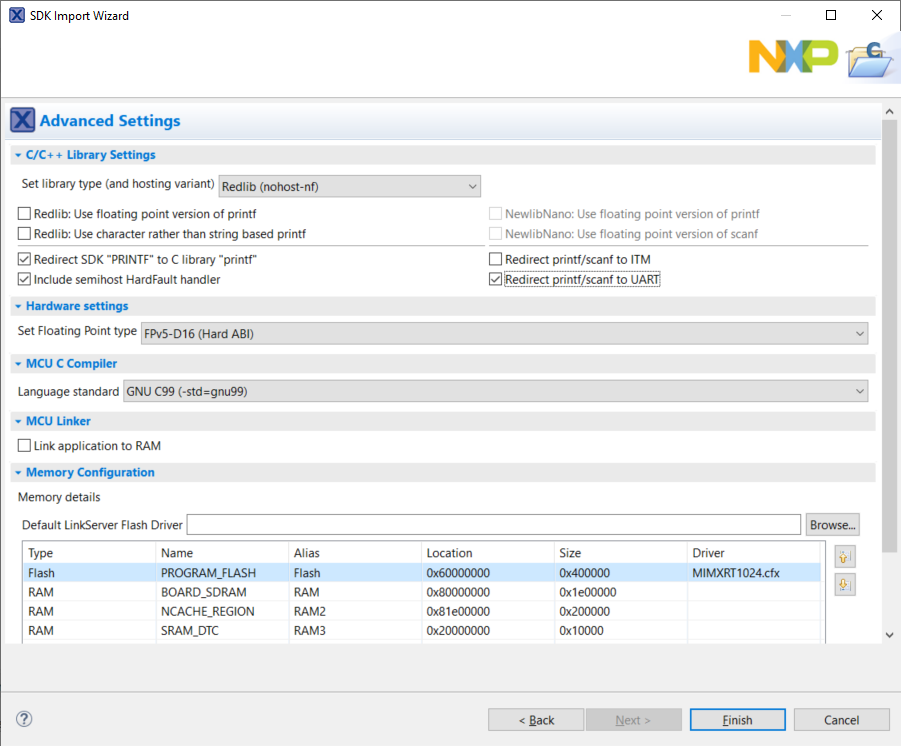Click the move memory region up arrow
This screenshot has width=901, height=746.
[x=844, y=556]
